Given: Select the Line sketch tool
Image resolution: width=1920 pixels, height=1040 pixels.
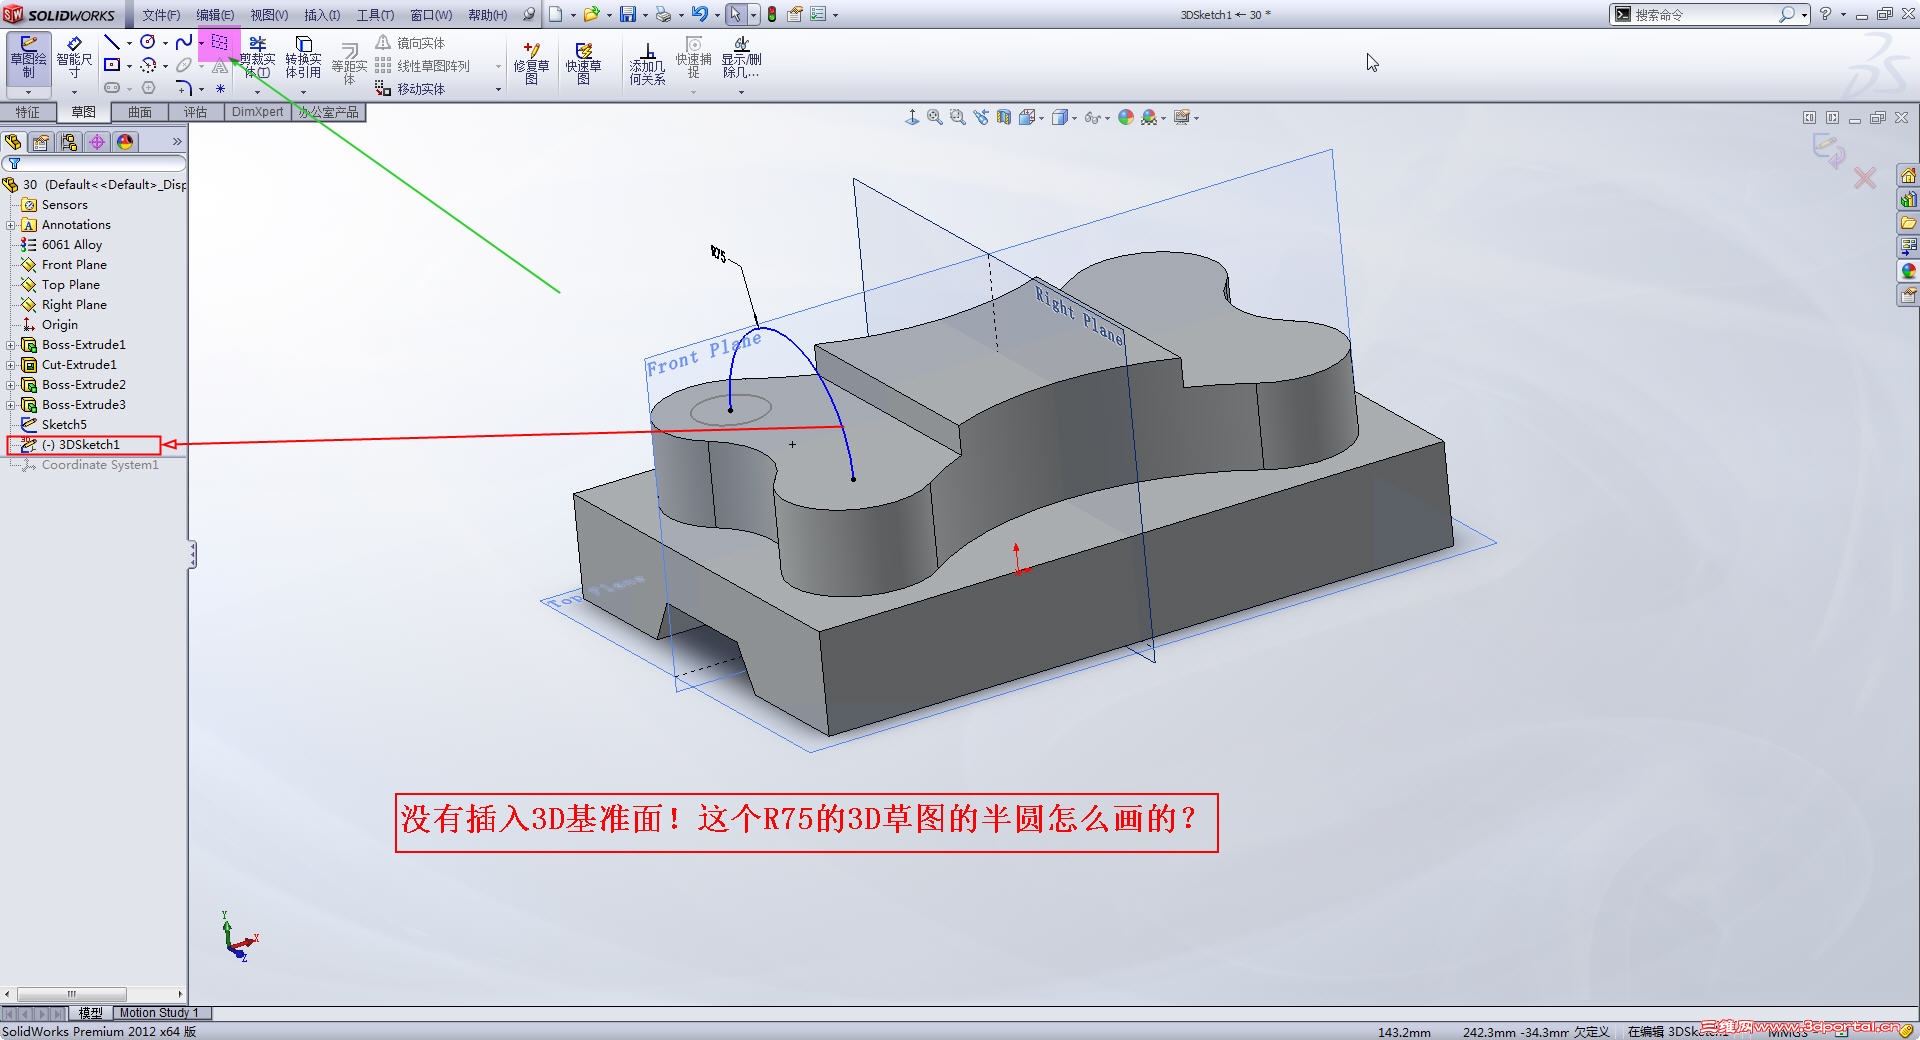Looking at the screenshot, I should tap(112, 42).
